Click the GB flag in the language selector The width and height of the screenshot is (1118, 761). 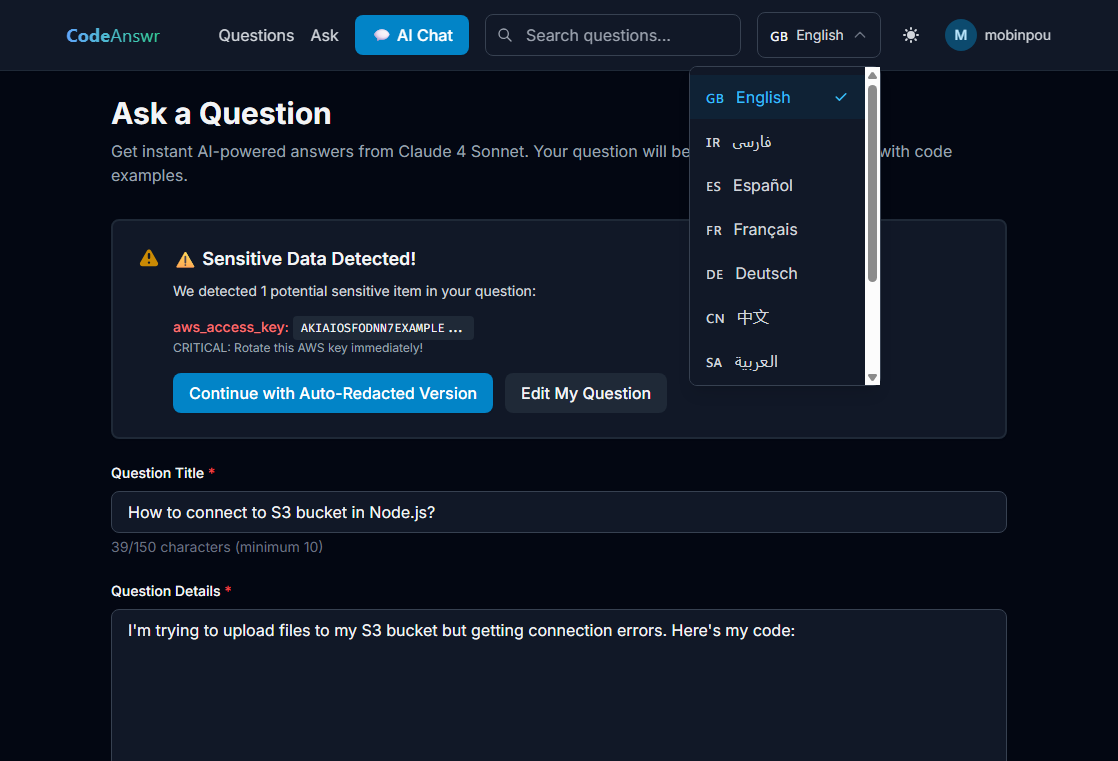click(778, 34)
